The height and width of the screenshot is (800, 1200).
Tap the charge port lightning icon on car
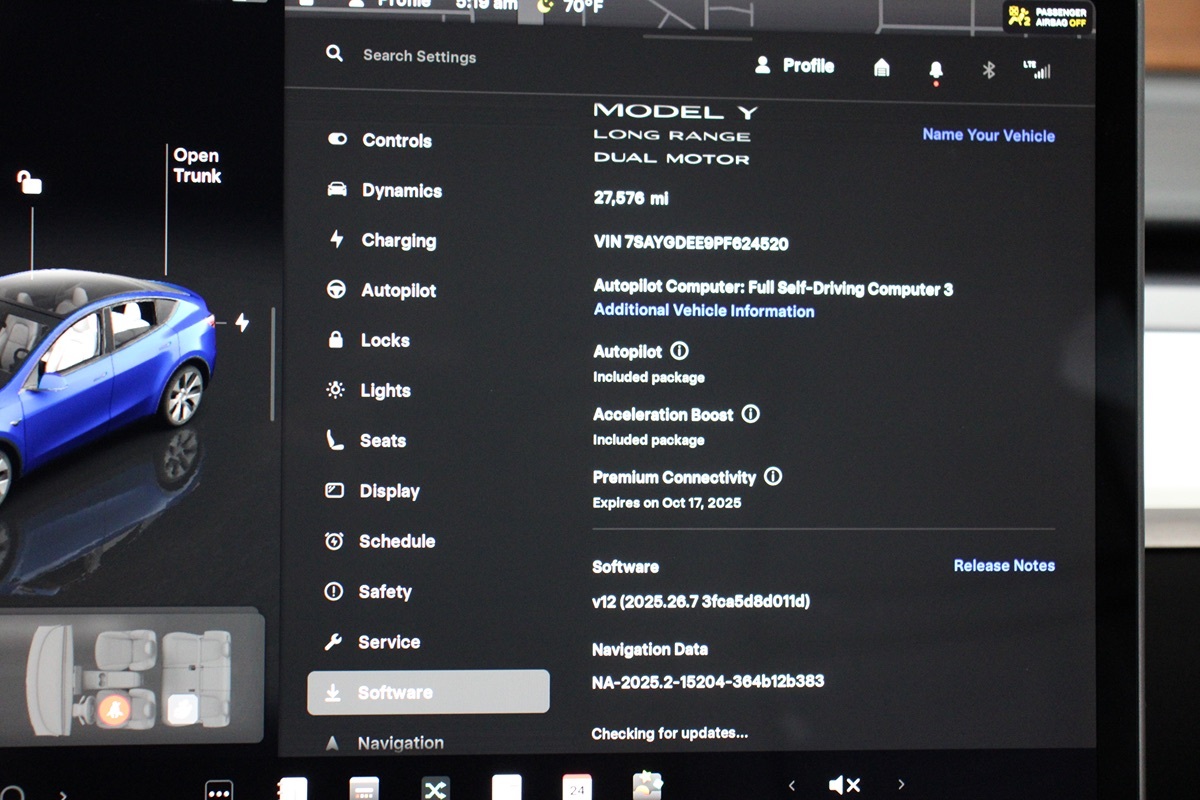point(242,322)
